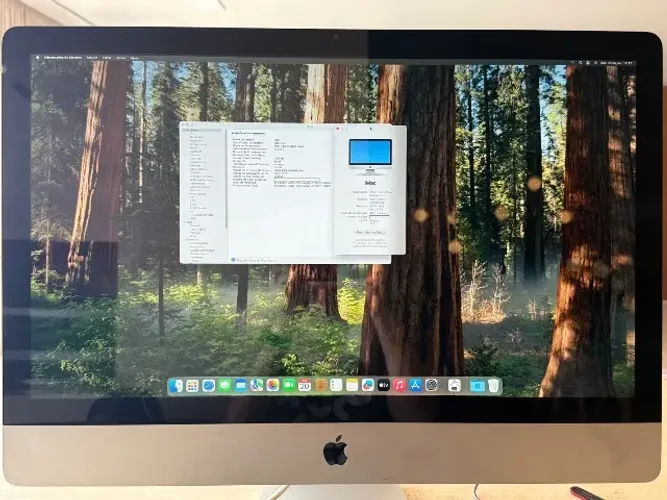Click the menu bar clock

point(617,63)
